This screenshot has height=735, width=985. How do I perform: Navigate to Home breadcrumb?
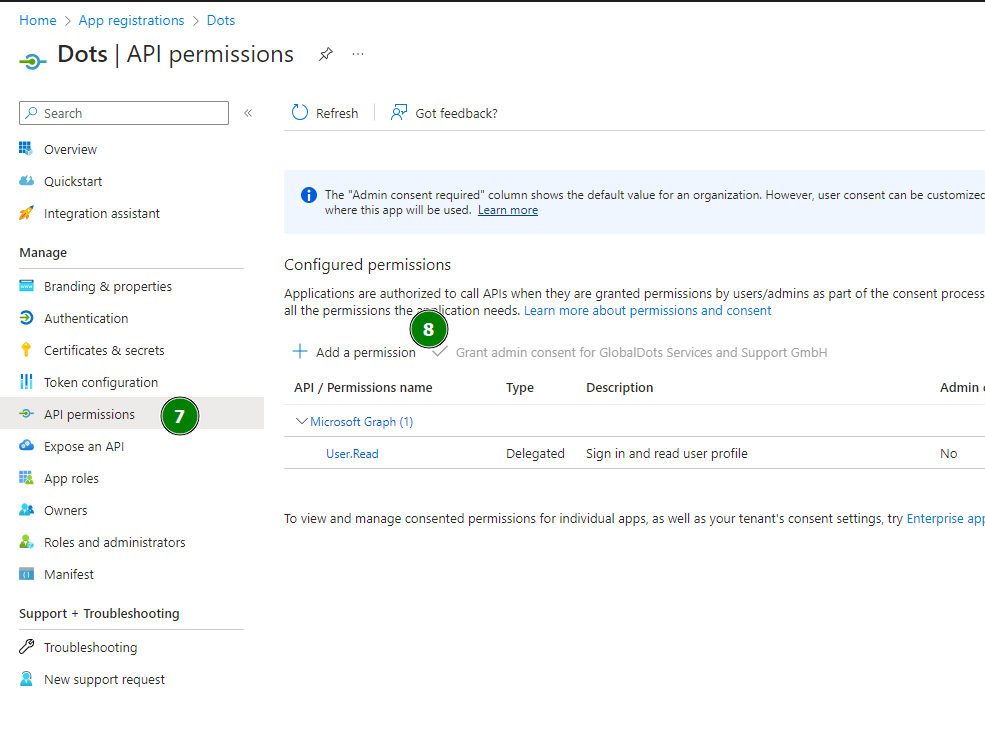pyautogui.click(x=38, y=21)
